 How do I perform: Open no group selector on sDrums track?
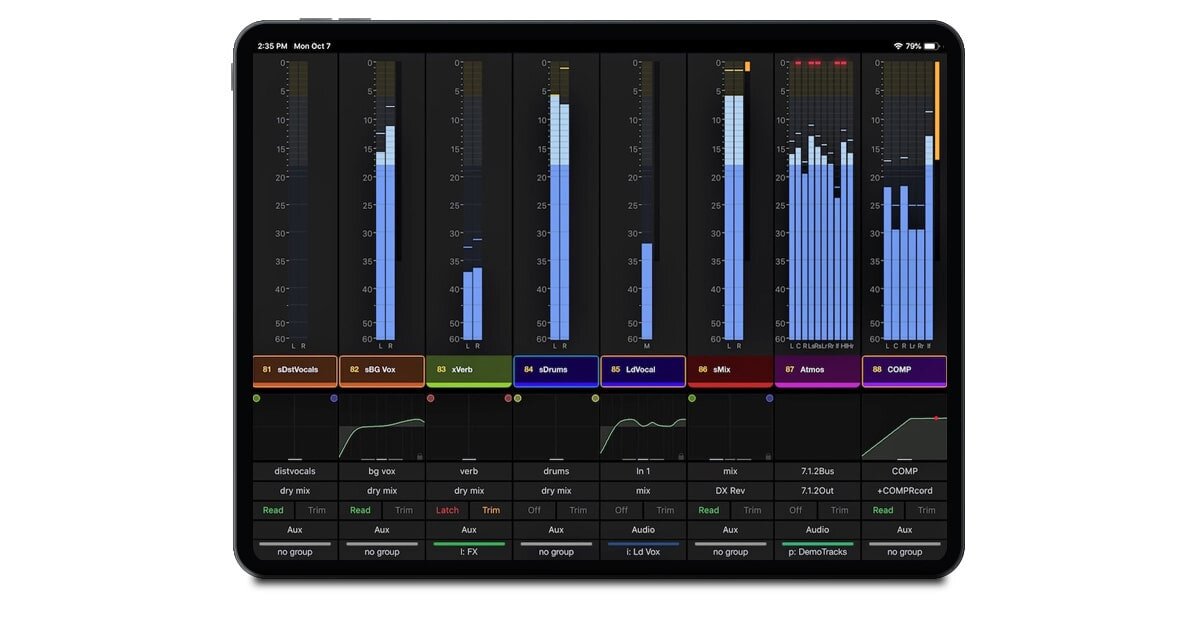(x=556, y=549)
